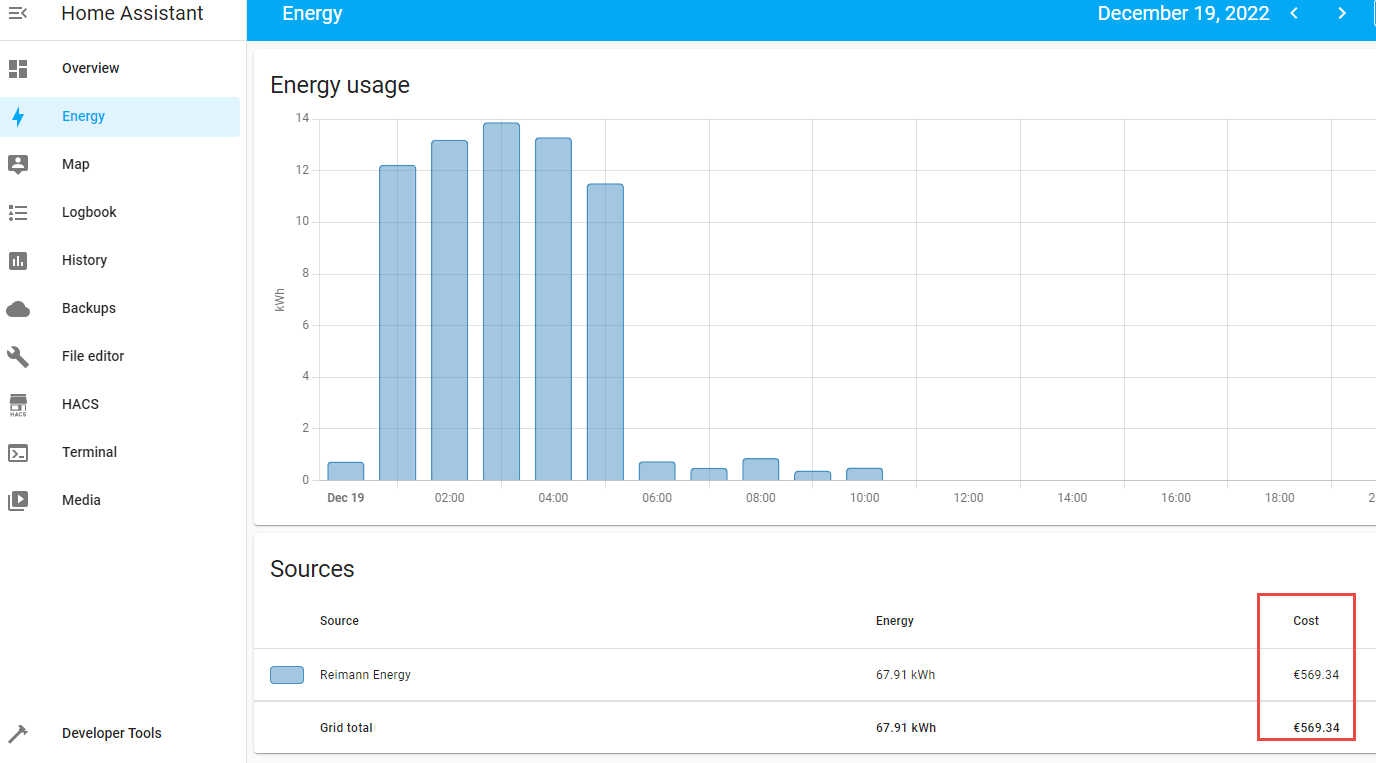Open the Logbook menu item
The image size is (1376, 763).
pos(89,212)
